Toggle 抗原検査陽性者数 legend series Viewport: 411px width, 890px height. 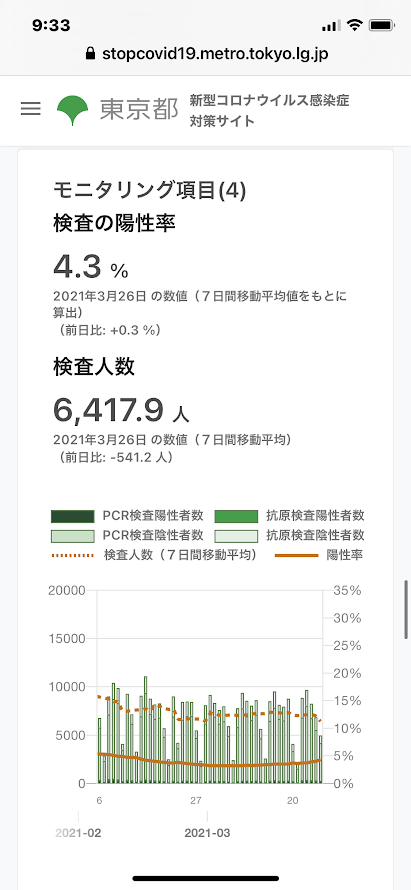290,515
